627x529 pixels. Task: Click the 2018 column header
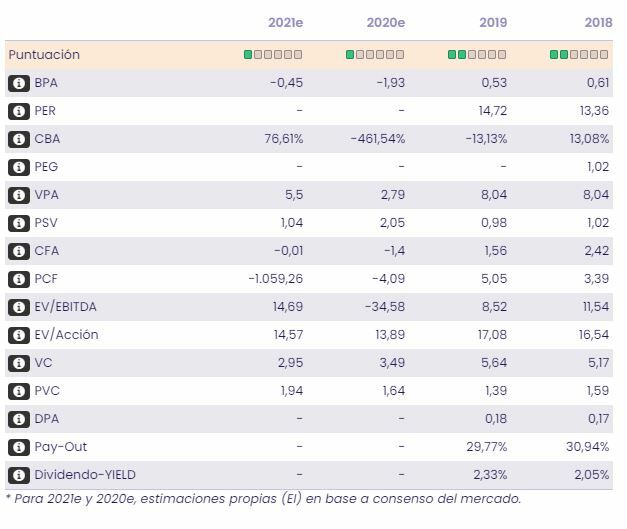click(597, 22)
